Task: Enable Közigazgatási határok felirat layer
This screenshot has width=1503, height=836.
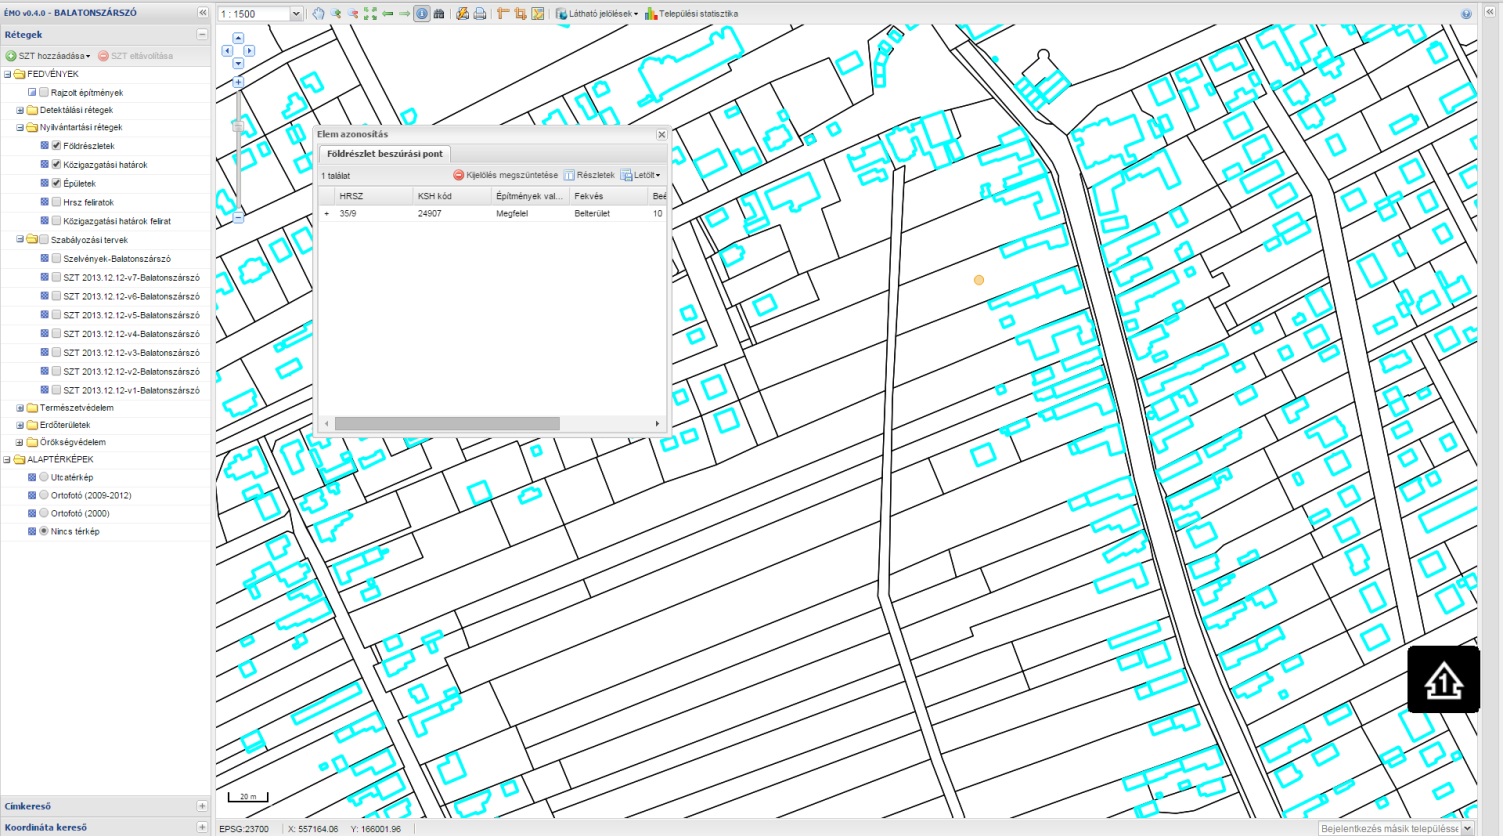Action: [x=56, y=221]
